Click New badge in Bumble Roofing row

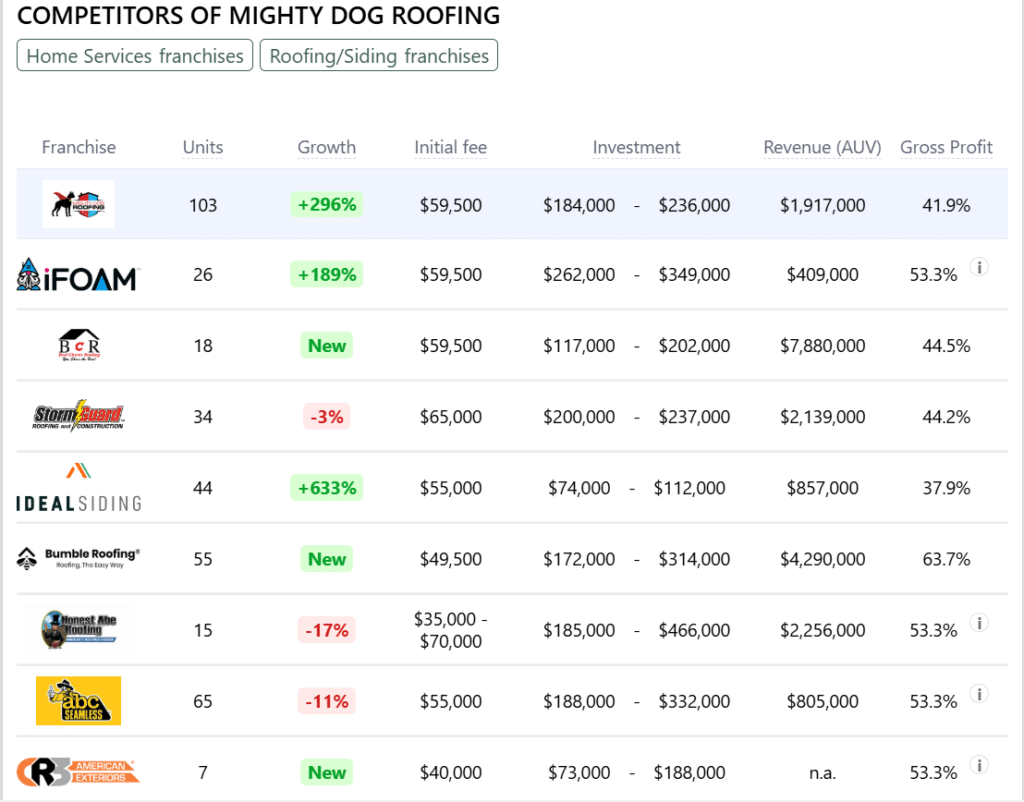[x=327, y=559]
